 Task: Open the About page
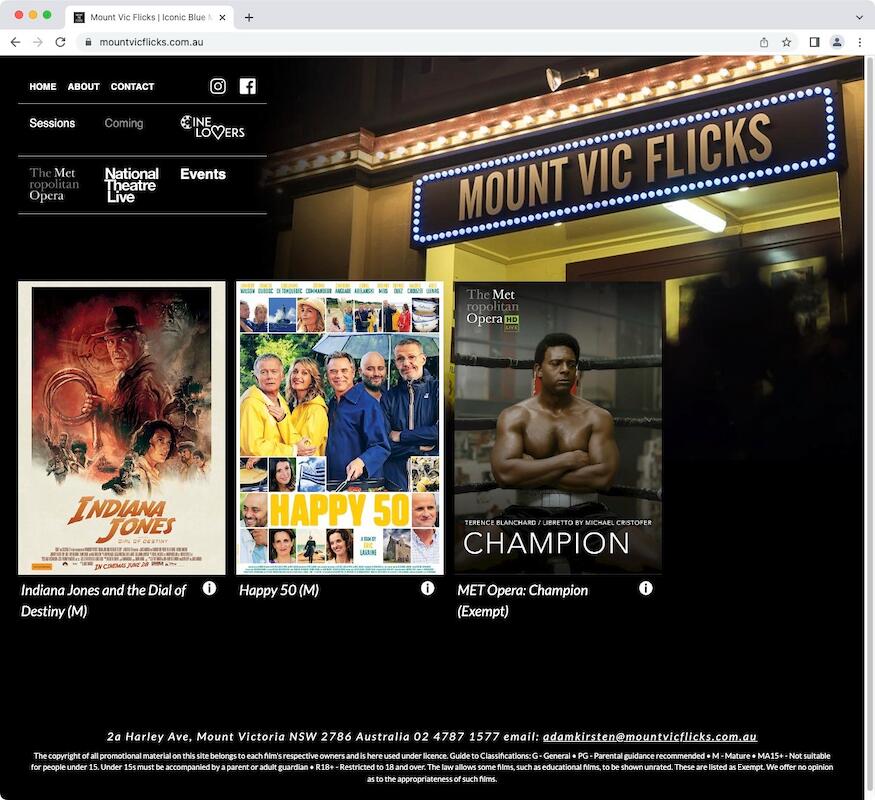pyautogui.click(x=84, y=86)
